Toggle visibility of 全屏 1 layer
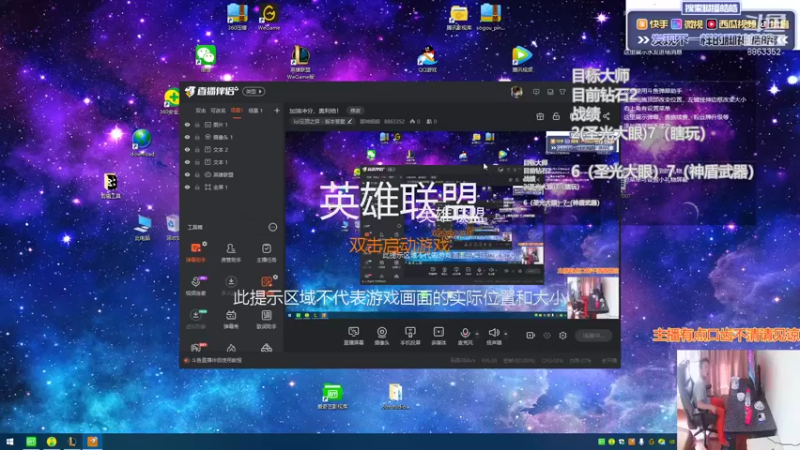Image resolution: width=800 pixels, height=450 pixels. (187, 187)
